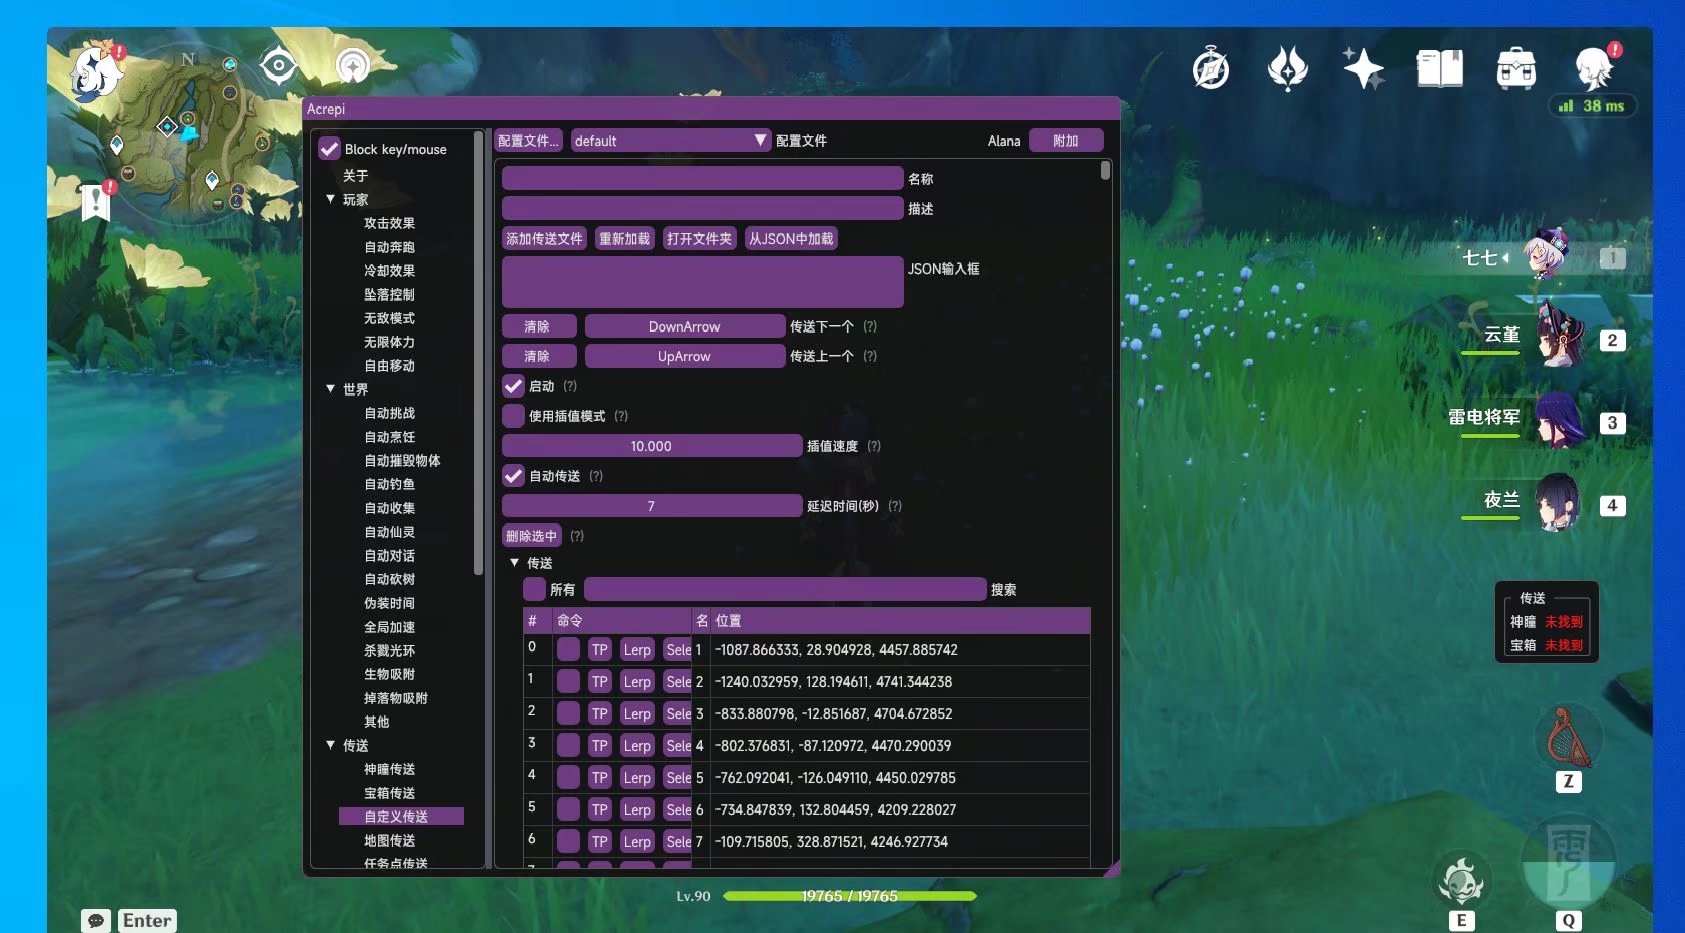
Task: Click the 重新加载 button
Action: 625,239
